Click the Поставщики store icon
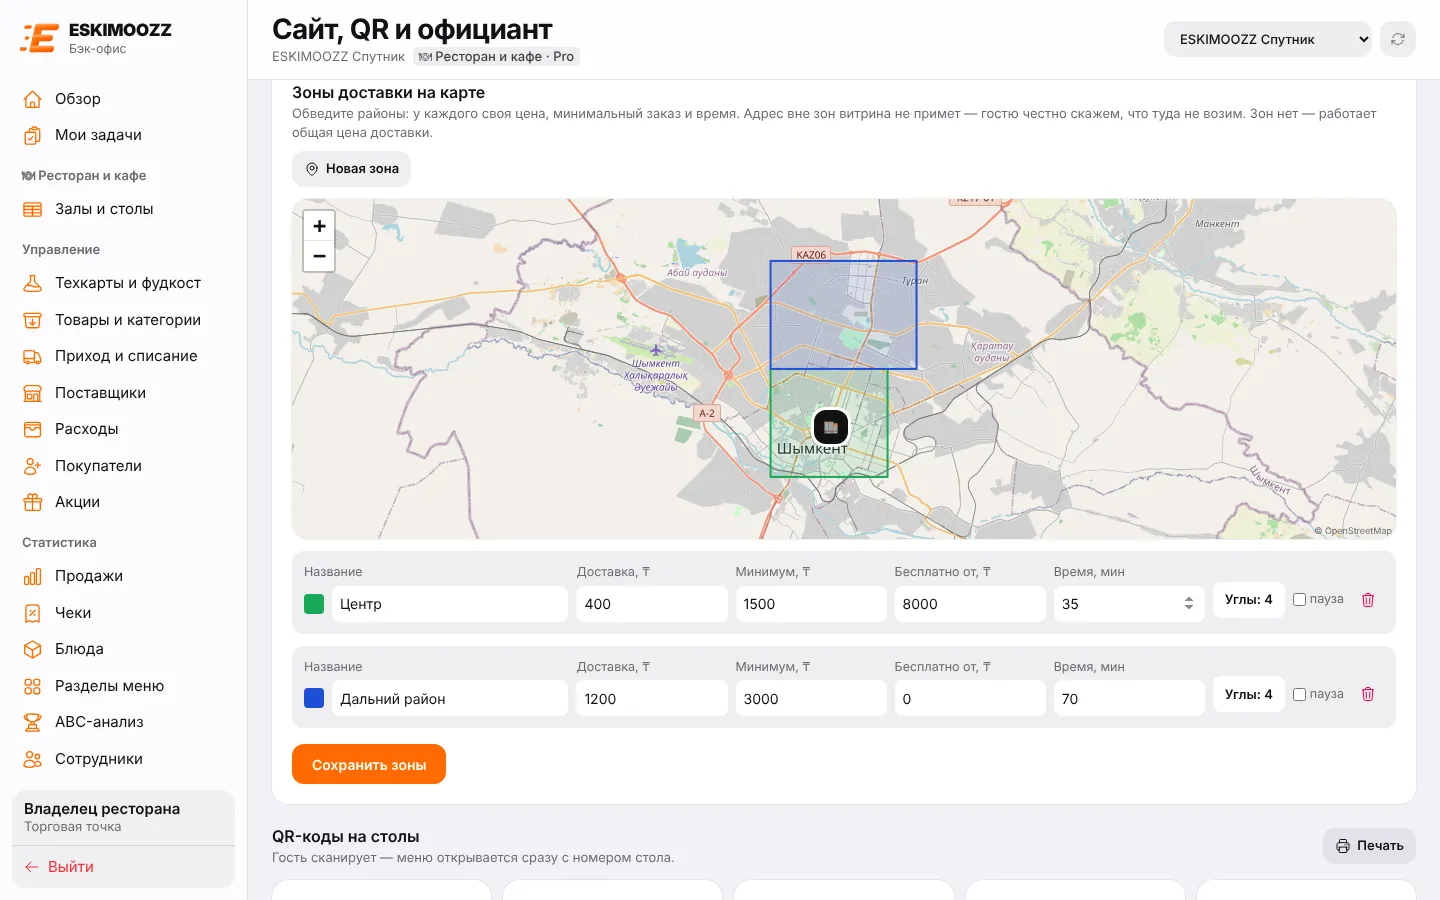Viewport: 1440px width, 900px height. tap(33, 393)
